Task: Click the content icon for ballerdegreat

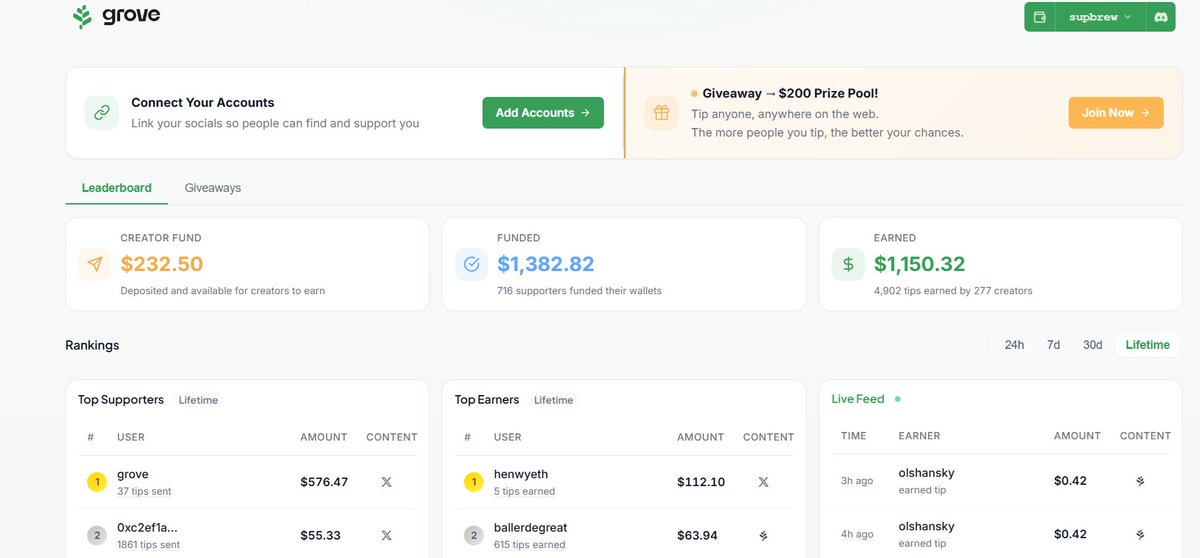Action: point(763,535)
